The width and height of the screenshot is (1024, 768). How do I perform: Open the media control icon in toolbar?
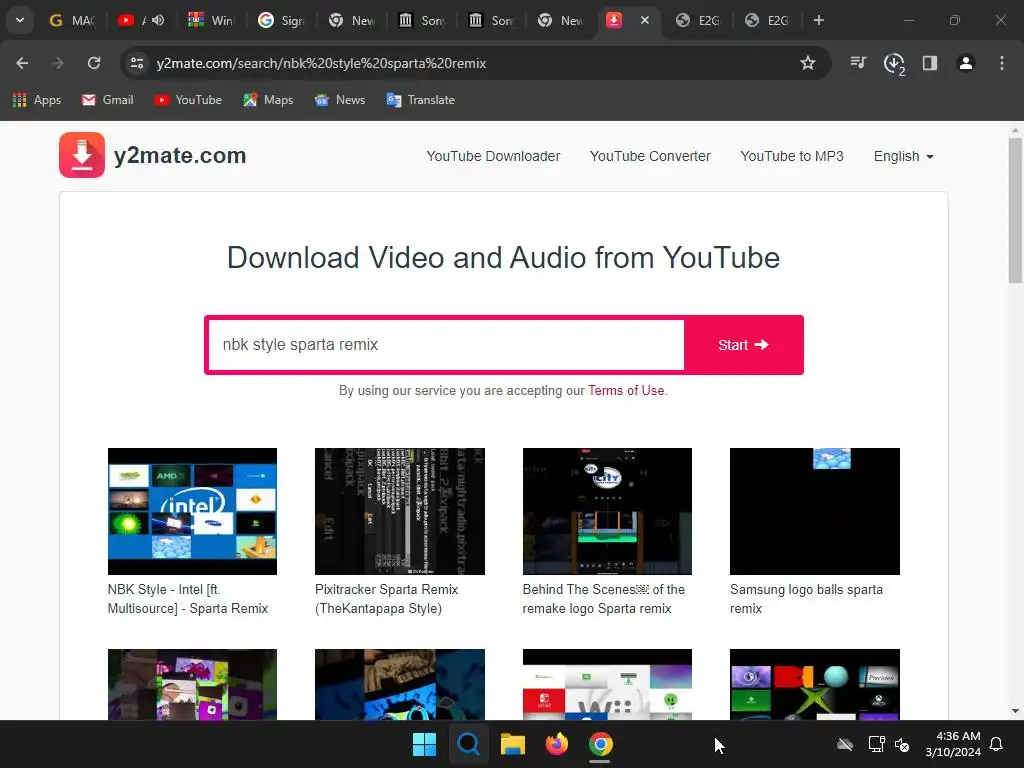pyautogui.click(x=858, y=63)
